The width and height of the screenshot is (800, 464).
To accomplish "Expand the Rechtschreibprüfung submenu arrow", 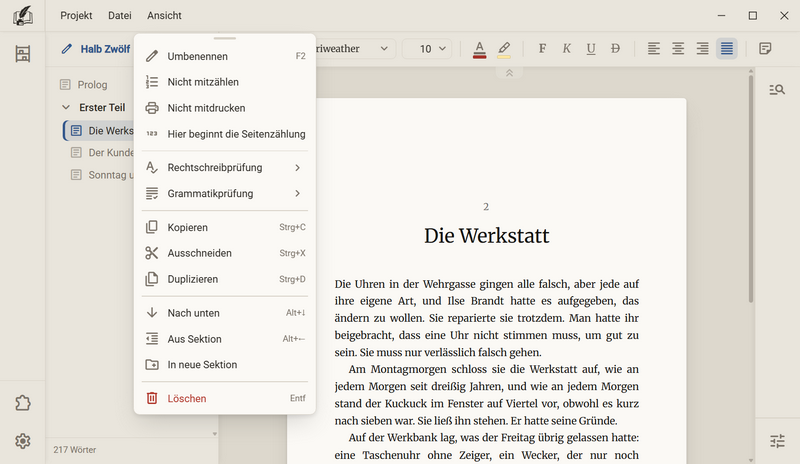I will pos(297,168).
